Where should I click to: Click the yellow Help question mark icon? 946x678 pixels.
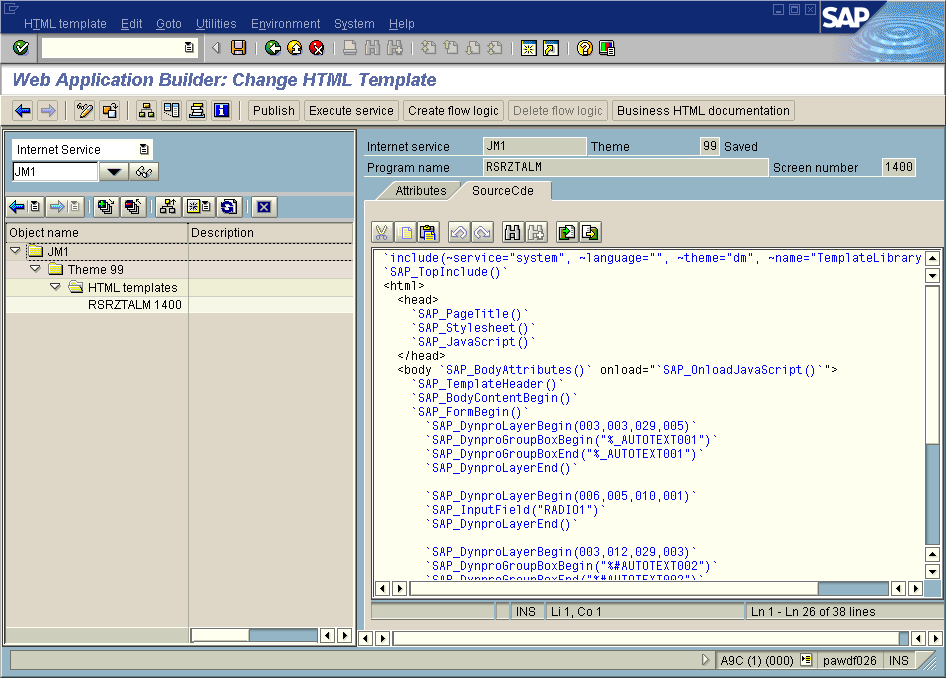pyautogui.click(x=585, y=48)
